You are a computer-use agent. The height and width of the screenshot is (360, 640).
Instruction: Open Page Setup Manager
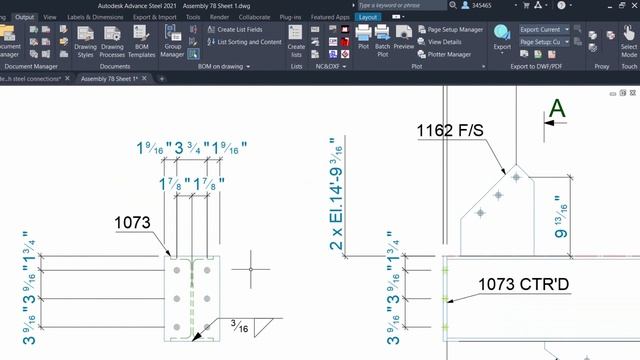[x=451, y=29]
